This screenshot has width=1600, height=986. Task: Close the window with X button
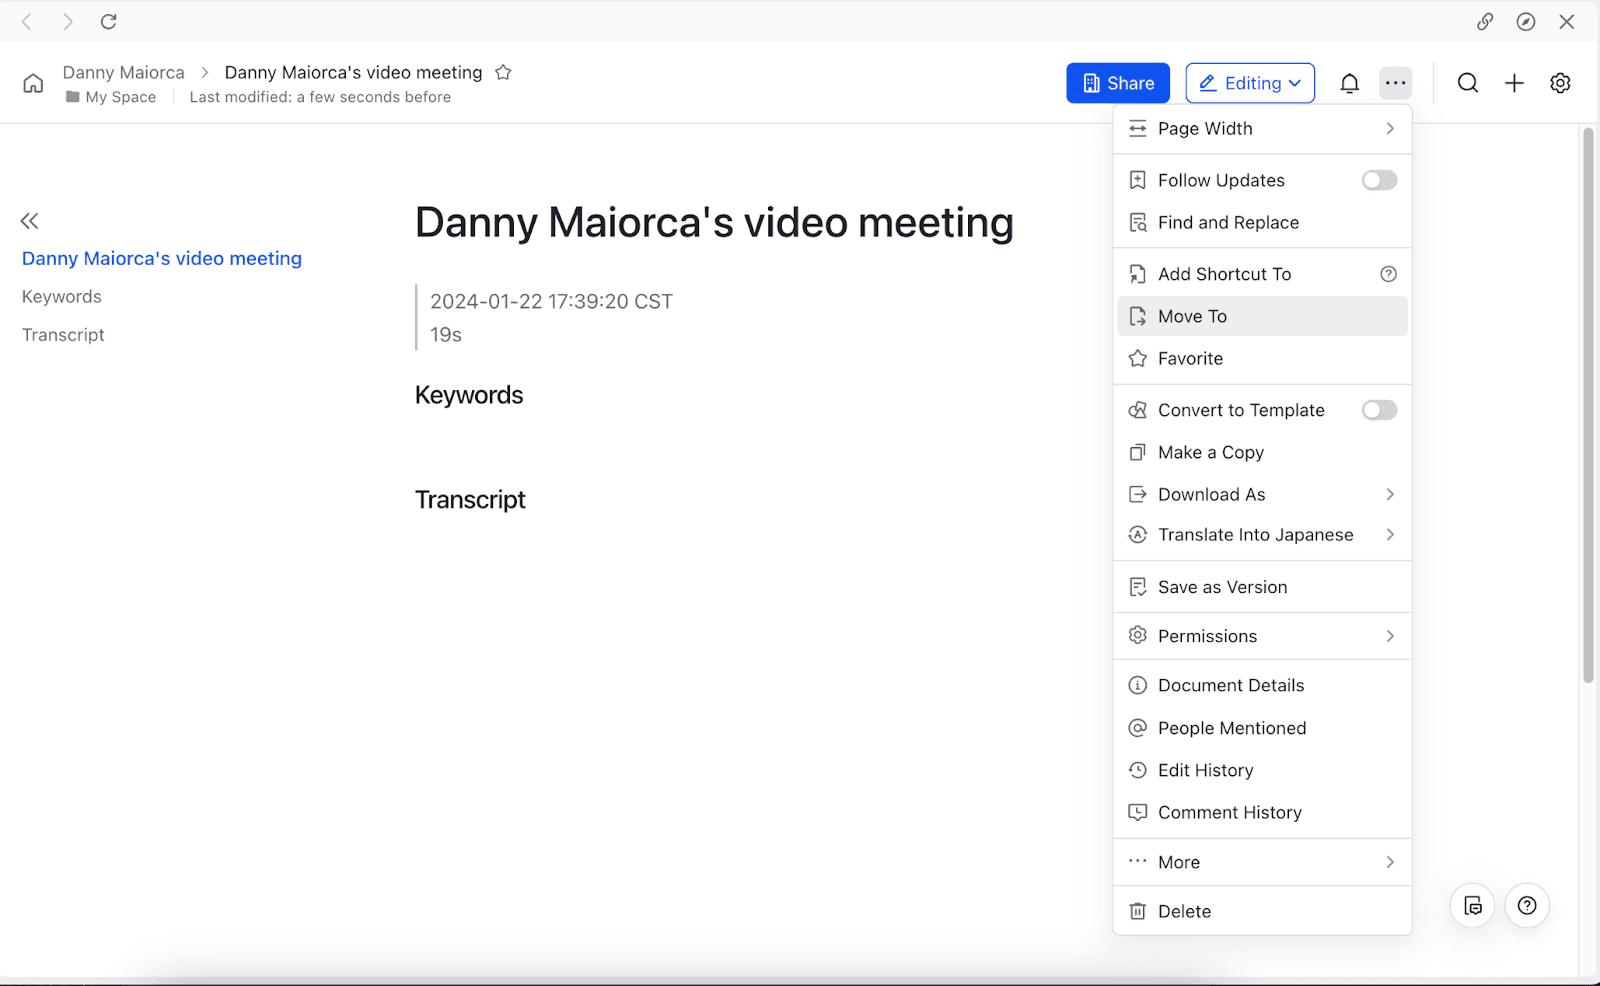point(1566,21)
